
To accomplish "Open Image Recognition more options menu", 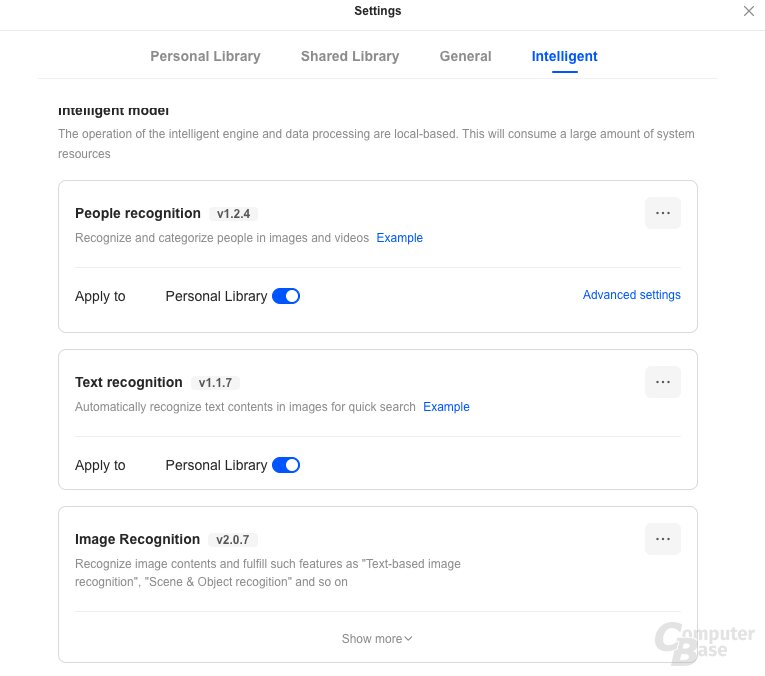I will tap(662, 539).
